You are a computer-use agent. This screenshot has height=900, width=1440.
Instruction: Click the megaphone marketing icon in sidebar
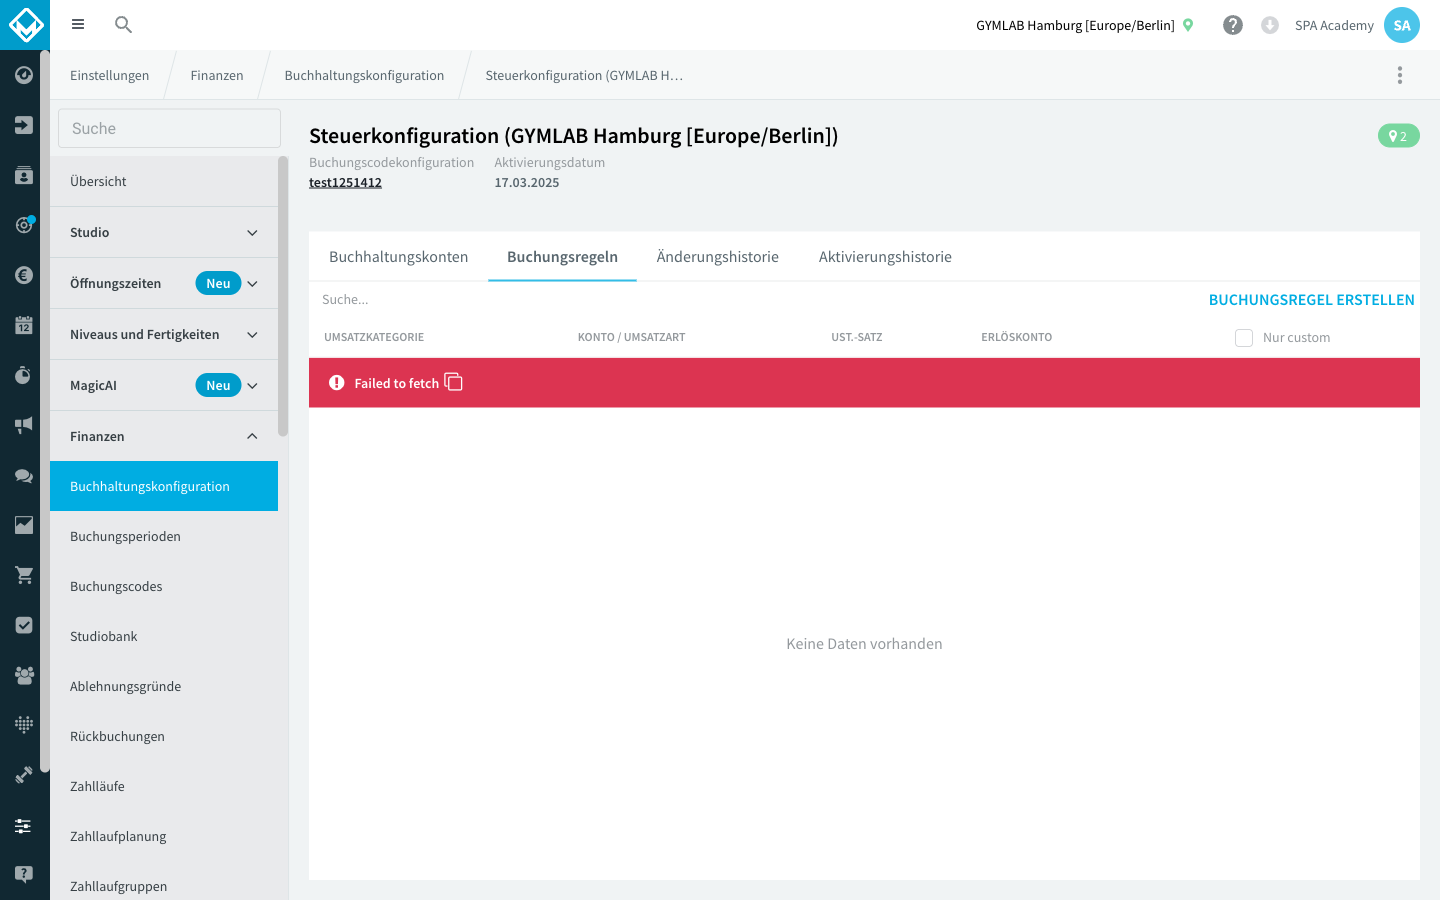pos(24,425)
